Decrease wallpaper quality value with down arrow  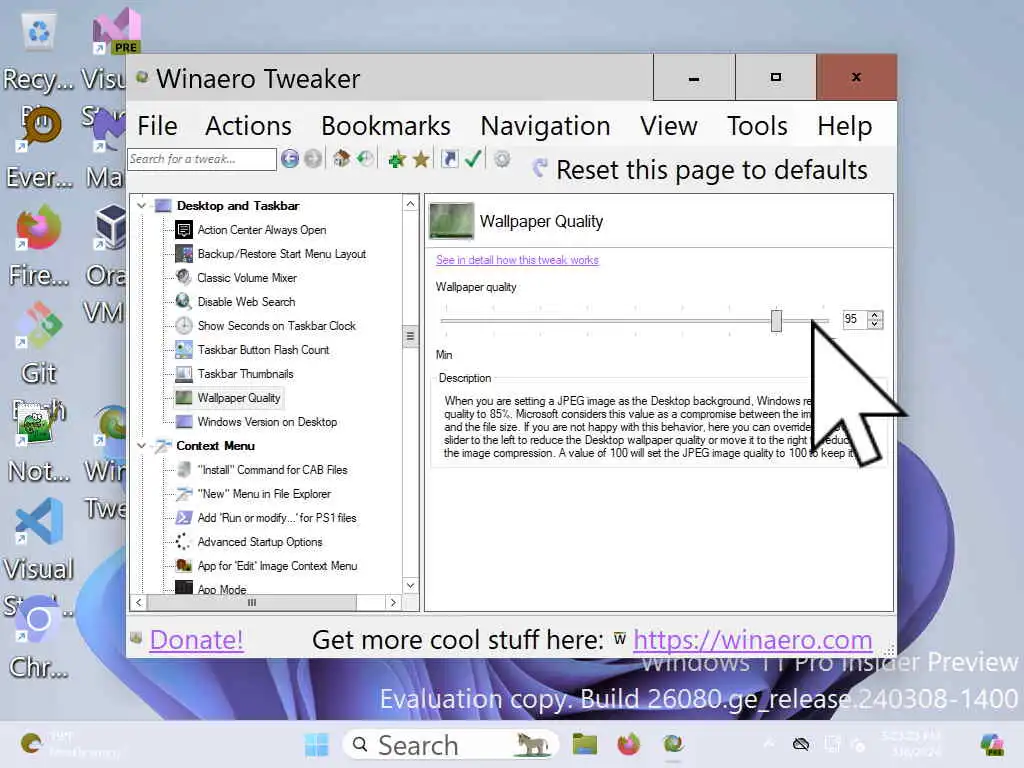[x=875, y=324]
